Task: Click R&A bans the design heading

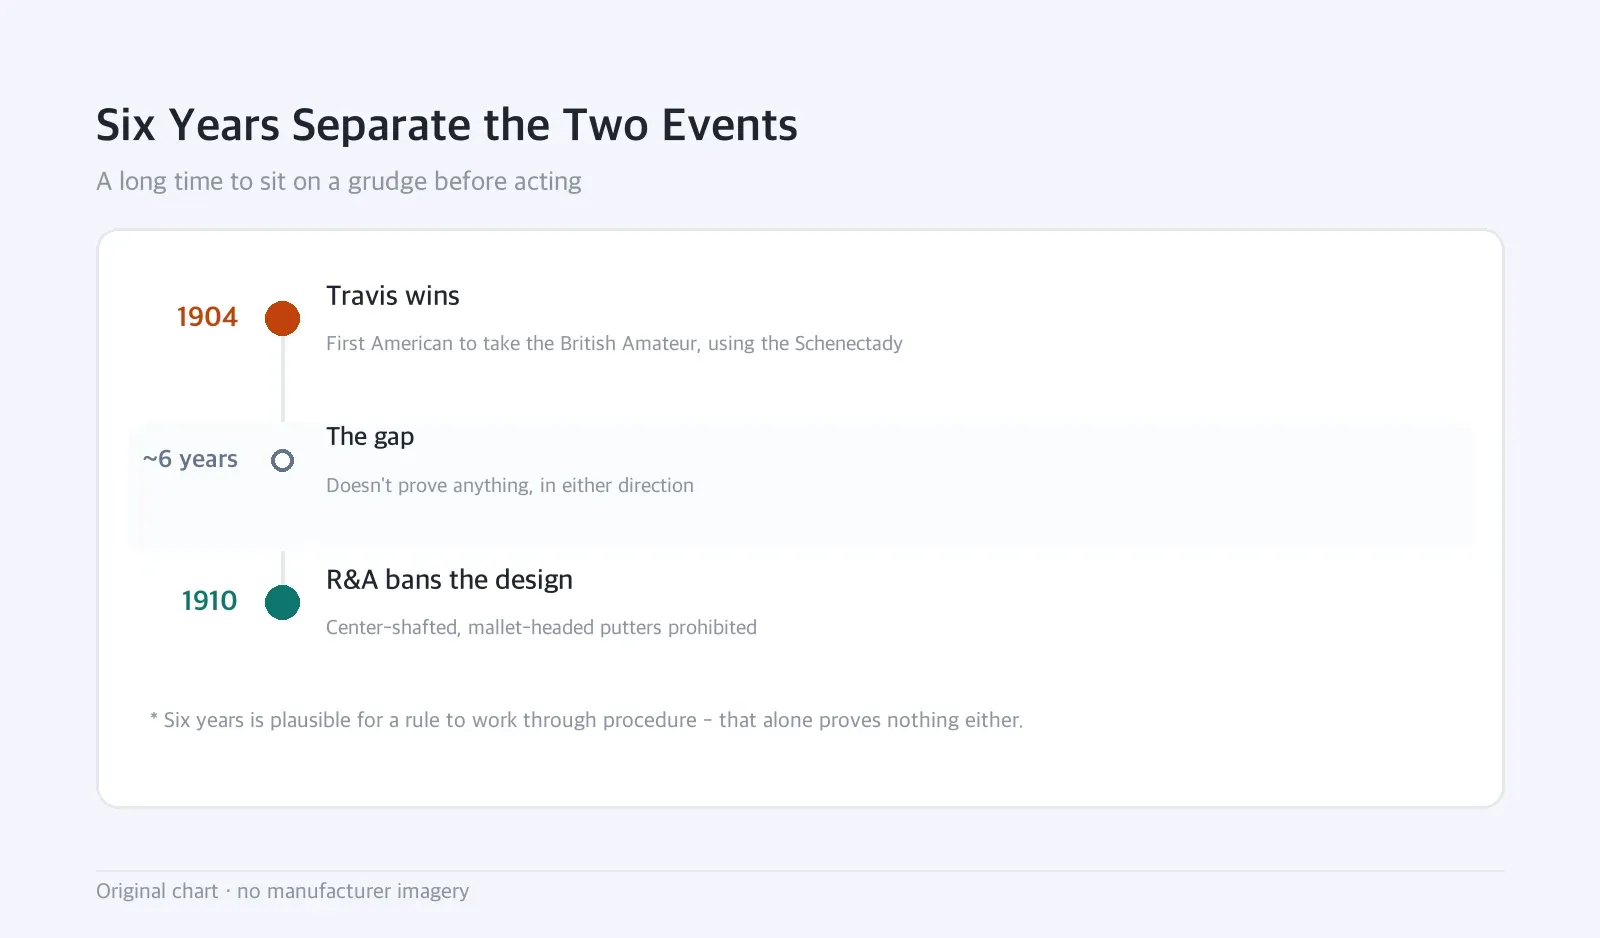Action: [449, 580]
